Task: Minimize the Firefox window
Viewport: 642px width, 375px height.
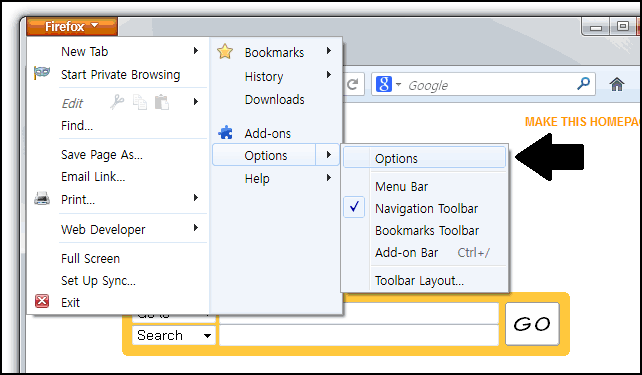Action: click(x=596, y=27)
